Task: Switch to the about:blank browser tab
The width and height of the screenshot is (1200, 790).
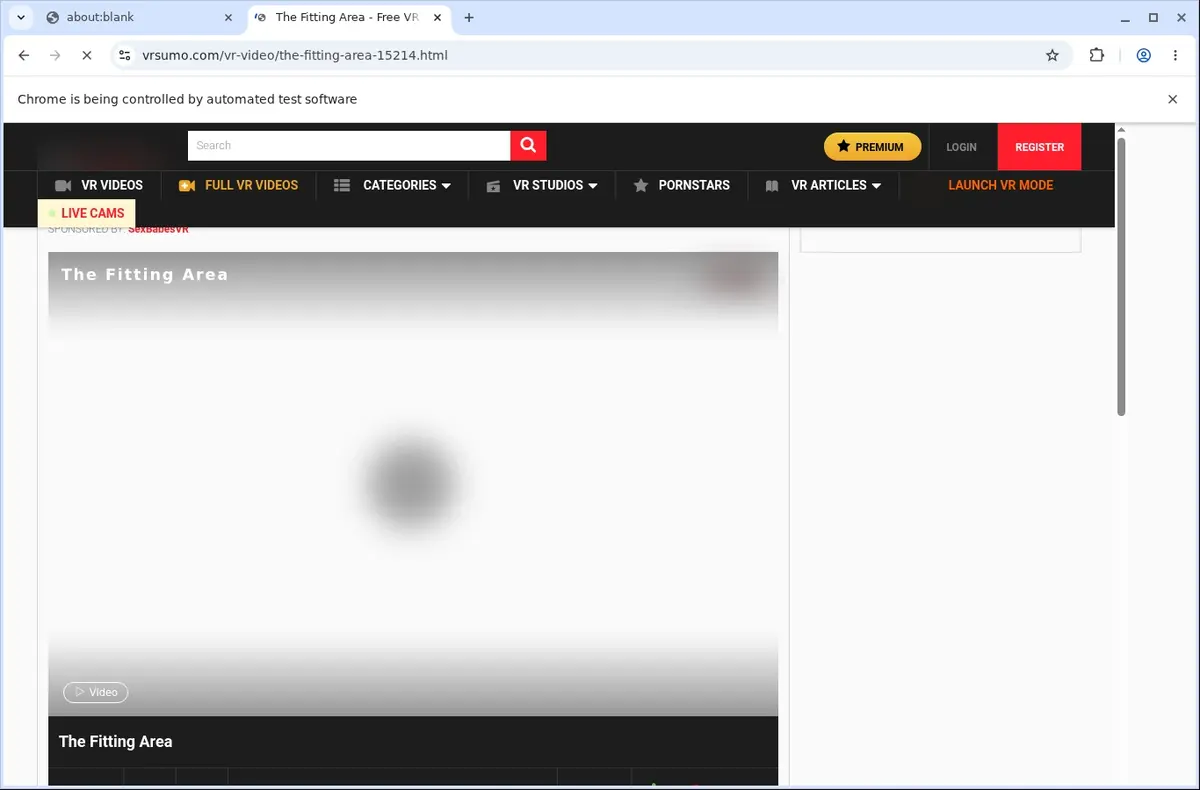Action: 138,17
